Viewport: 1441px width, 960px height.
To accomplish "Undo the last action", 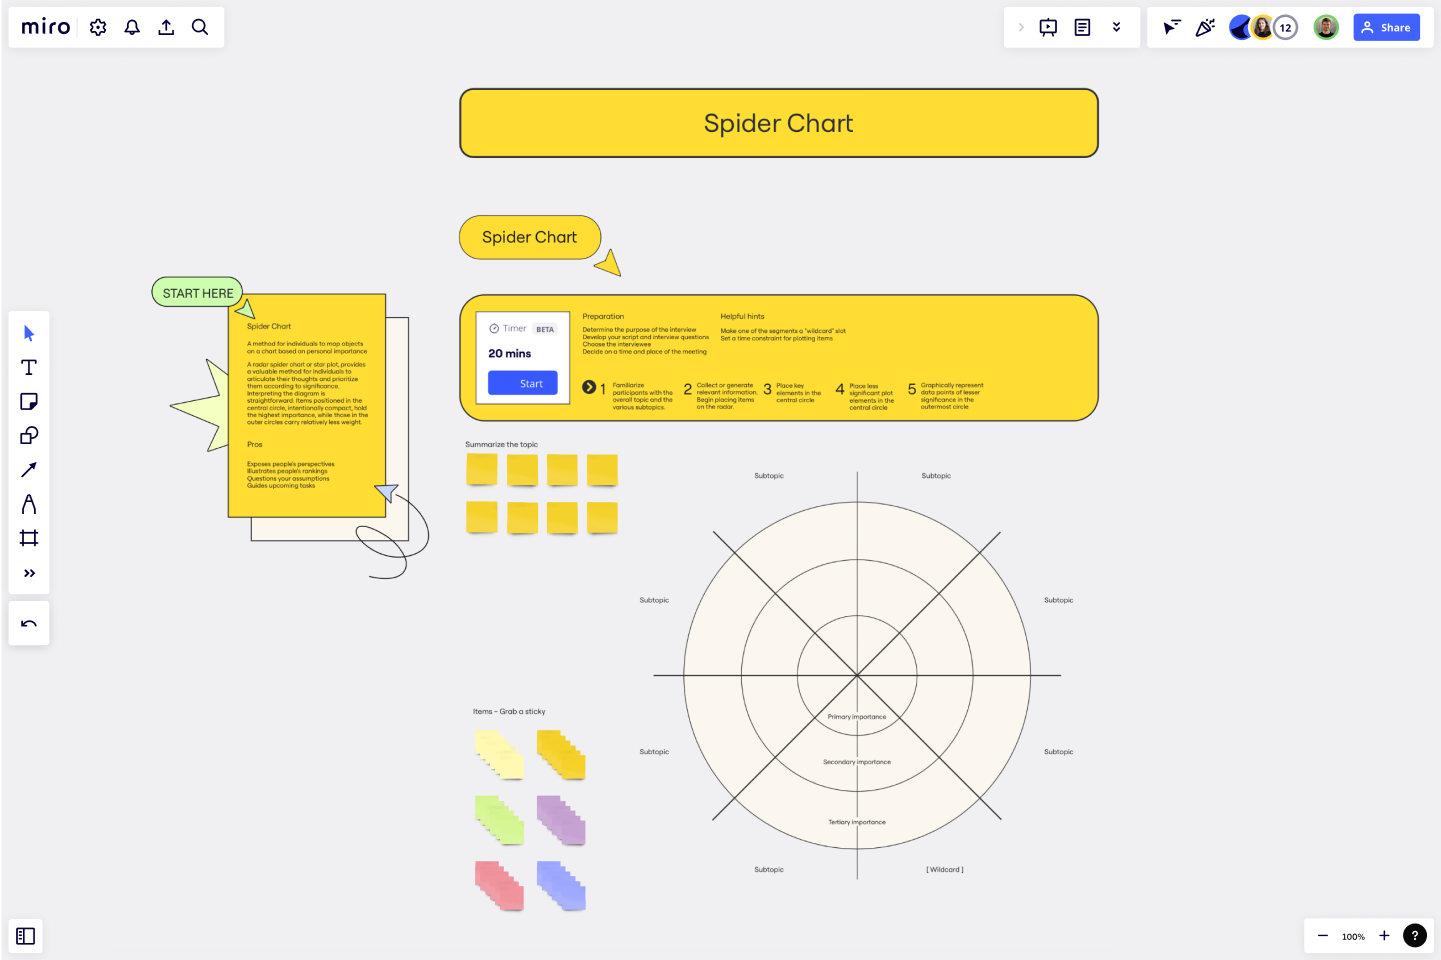I will [29, 622].
